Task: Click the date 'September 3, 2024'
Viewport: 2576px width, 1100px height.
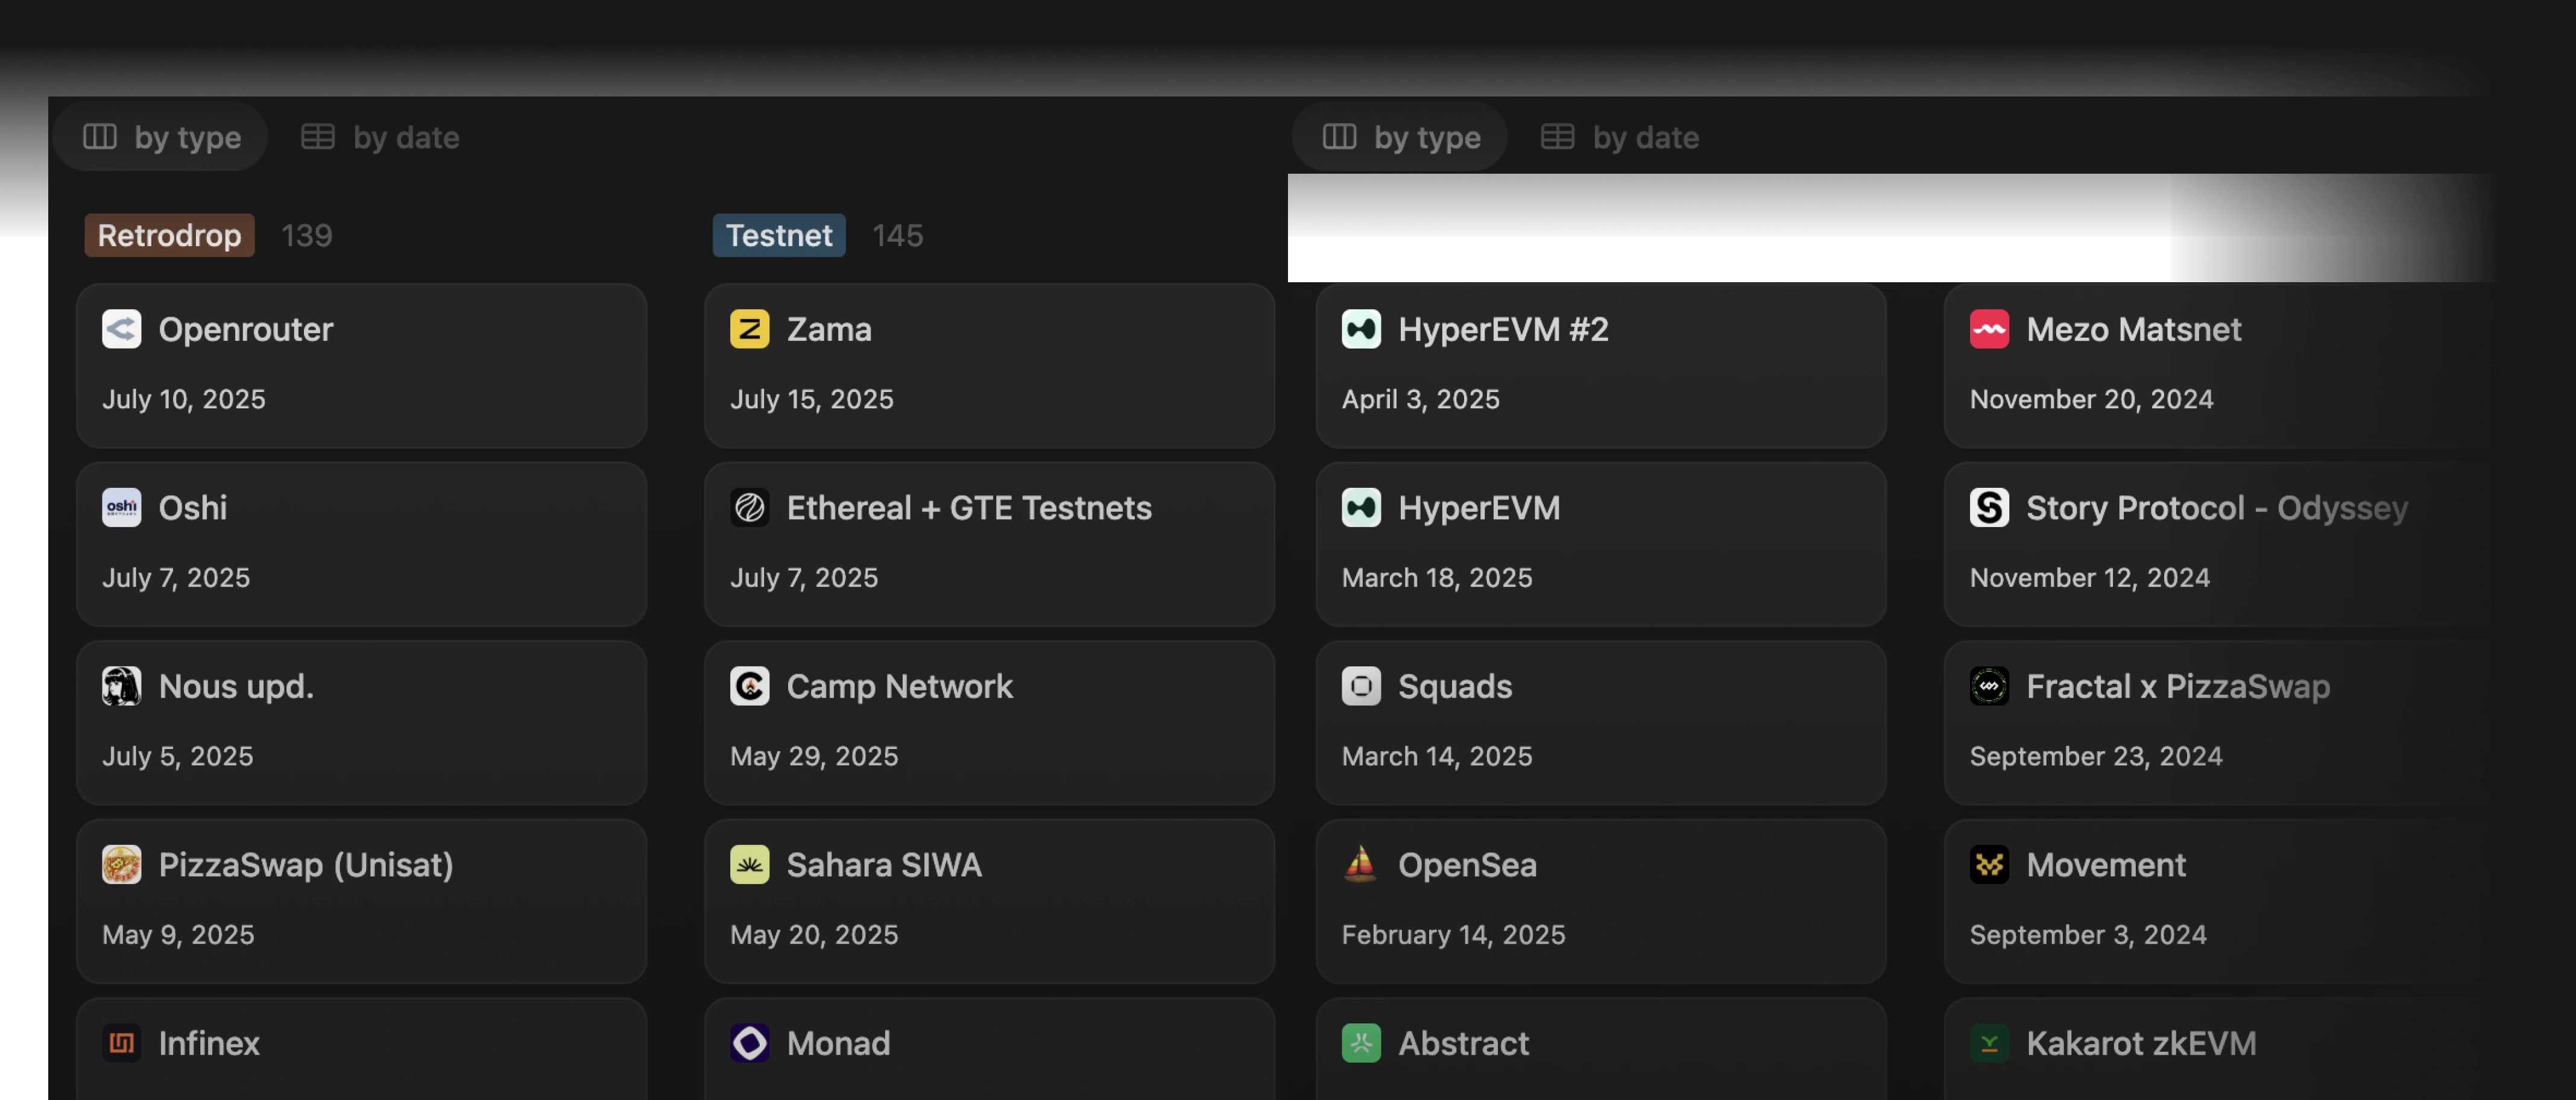Action: [x=2088, y=934]
